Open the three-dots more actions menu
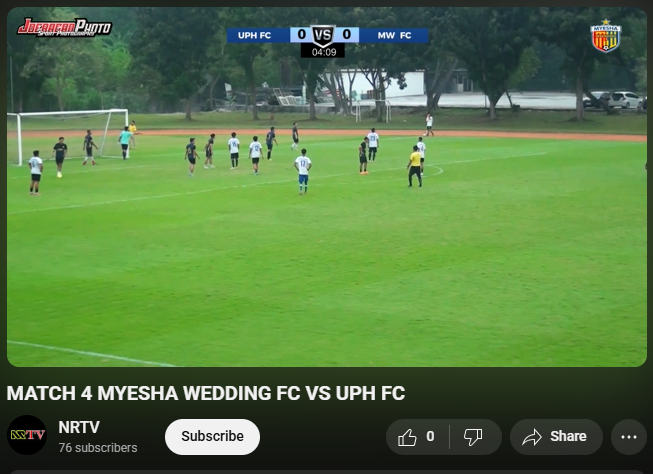This screenshot has width=653, height=474. (x=628, y=437)
